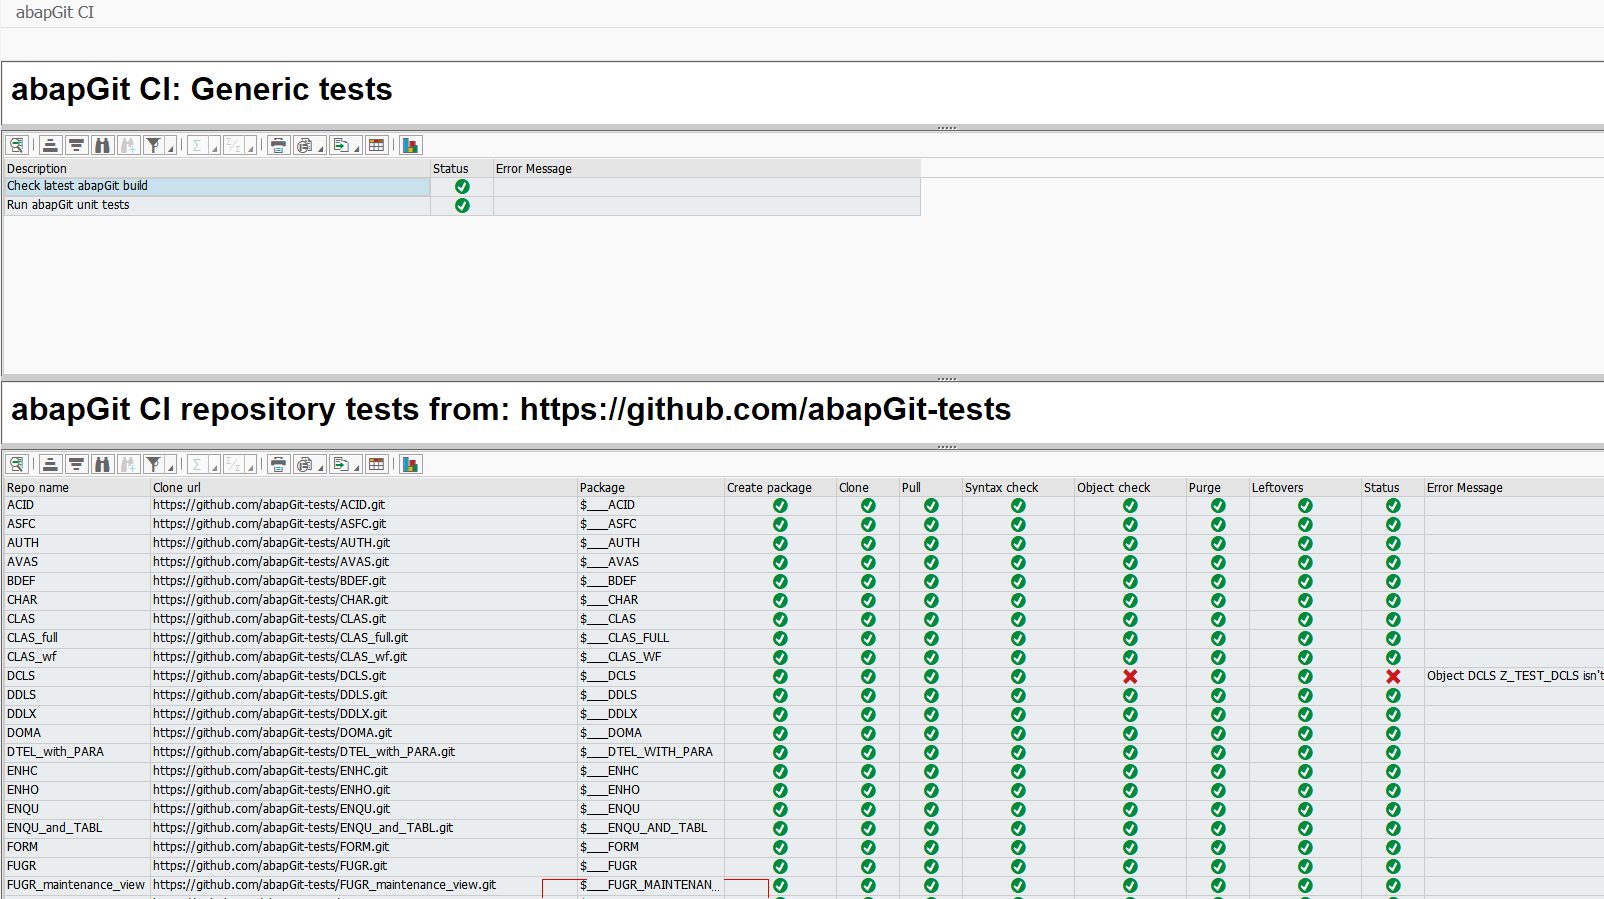Viewport: 1604px width, 899px height.
Task: Expand Total dropdown arrow in repository tests toolbar
Action: (x=214, y=466)
